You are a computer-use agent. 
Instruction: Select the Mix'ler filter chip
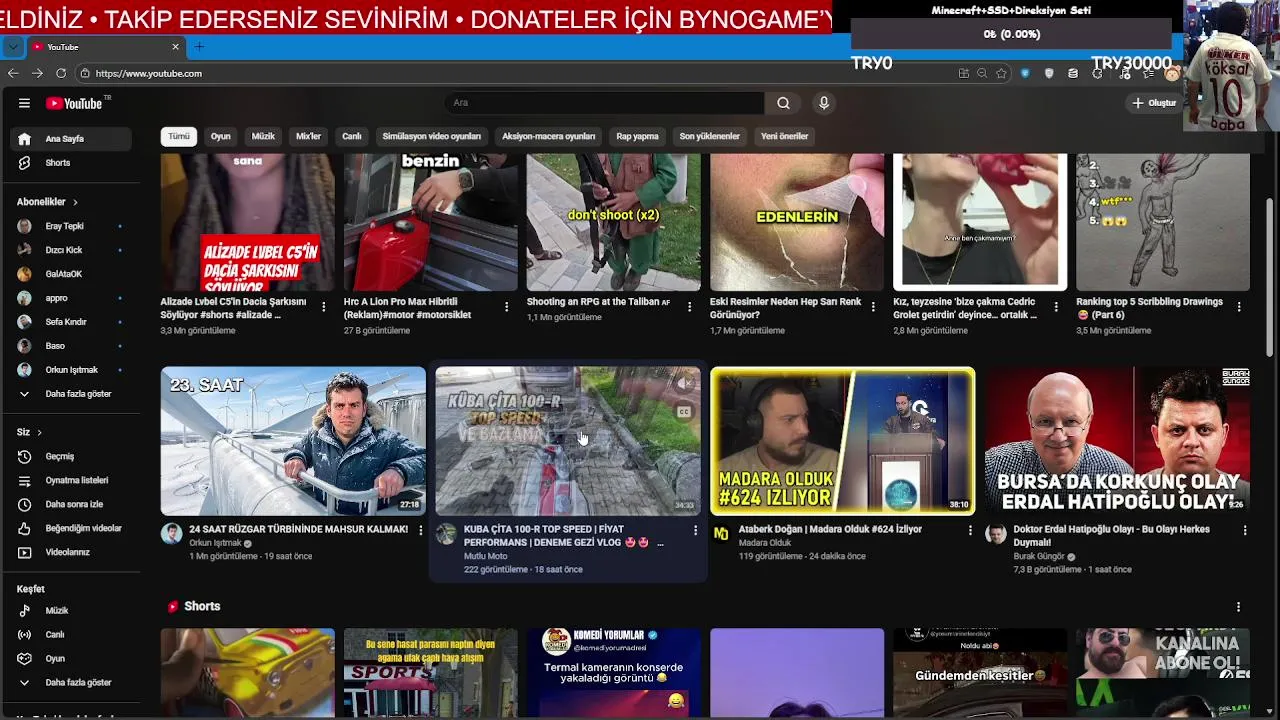tap(308, 136)
